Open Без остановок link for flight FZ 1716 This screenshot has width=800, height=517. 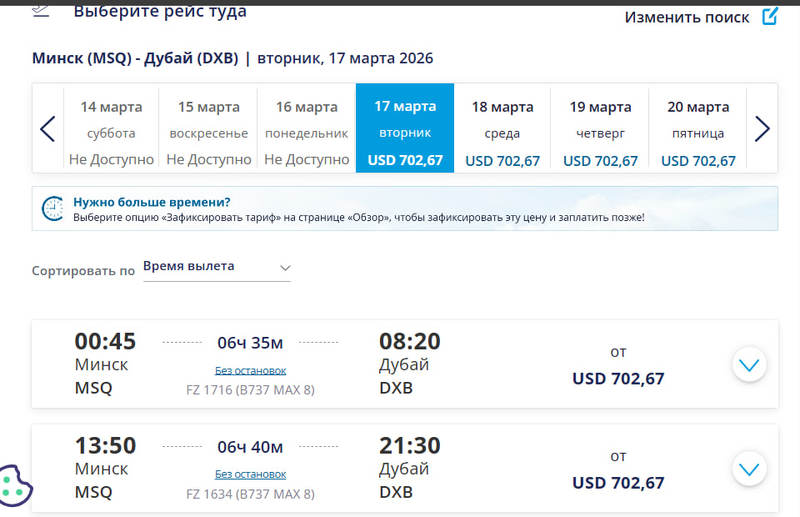[250, 370]
